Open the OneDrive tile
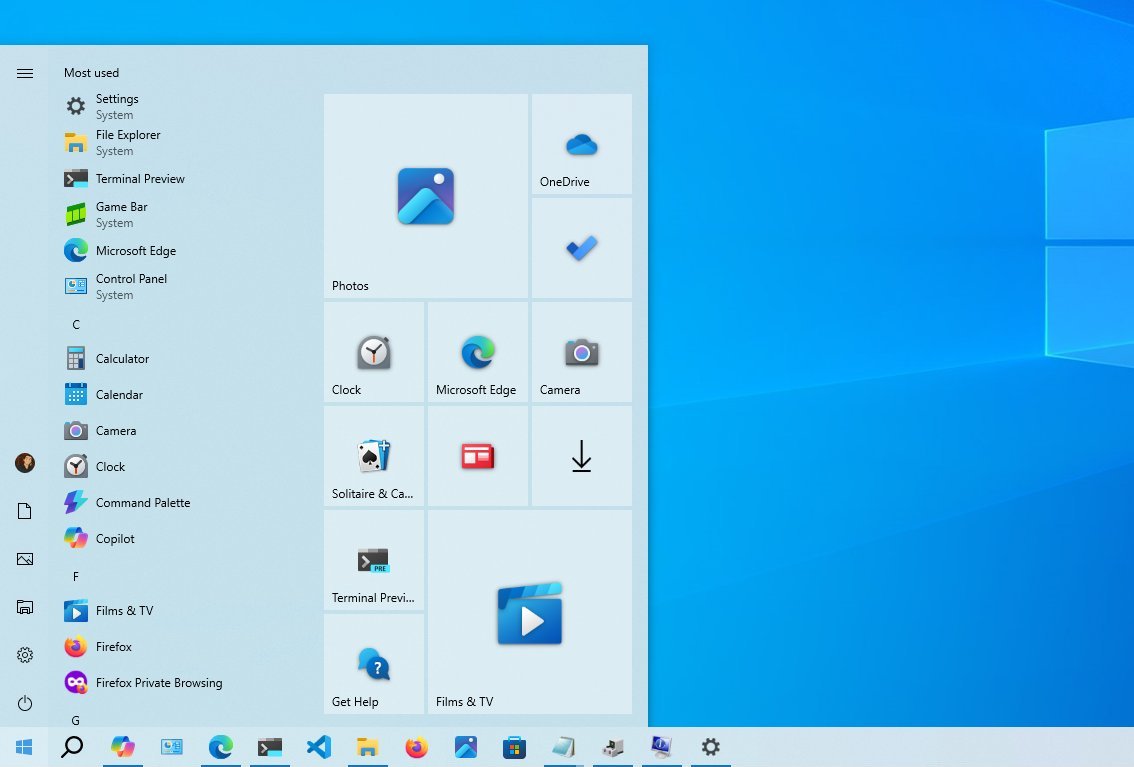The image size is (1134, 767). point(582,144)
